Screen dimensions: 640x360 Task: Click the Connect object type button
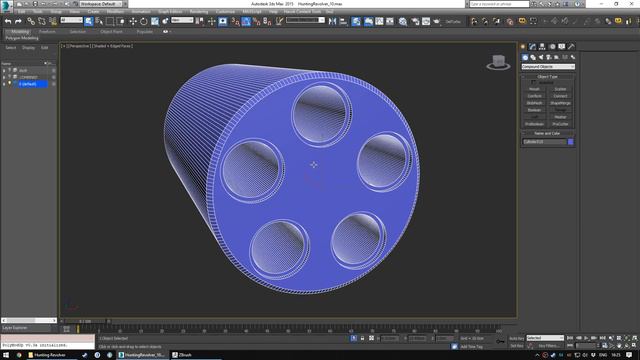coord(560,96)
